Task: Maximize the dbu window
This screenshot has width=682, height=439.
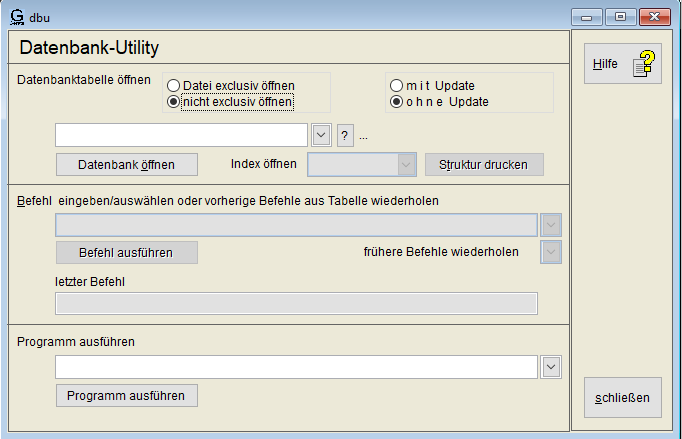Action: click(x=620, y=17)
